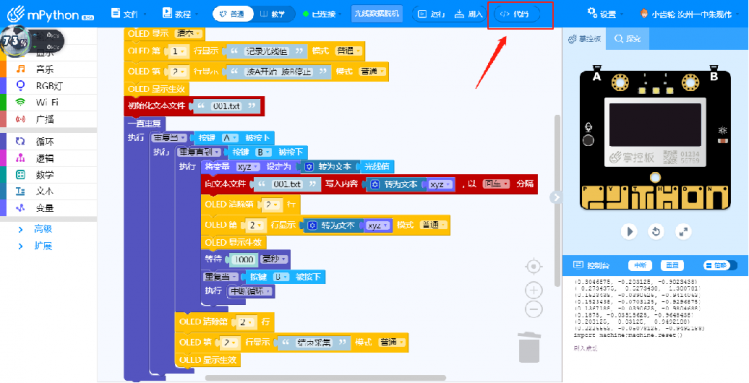This screenshot has width=749, height=383.
Task: Flash the program with 刷入 button
Action: point(468,14)
